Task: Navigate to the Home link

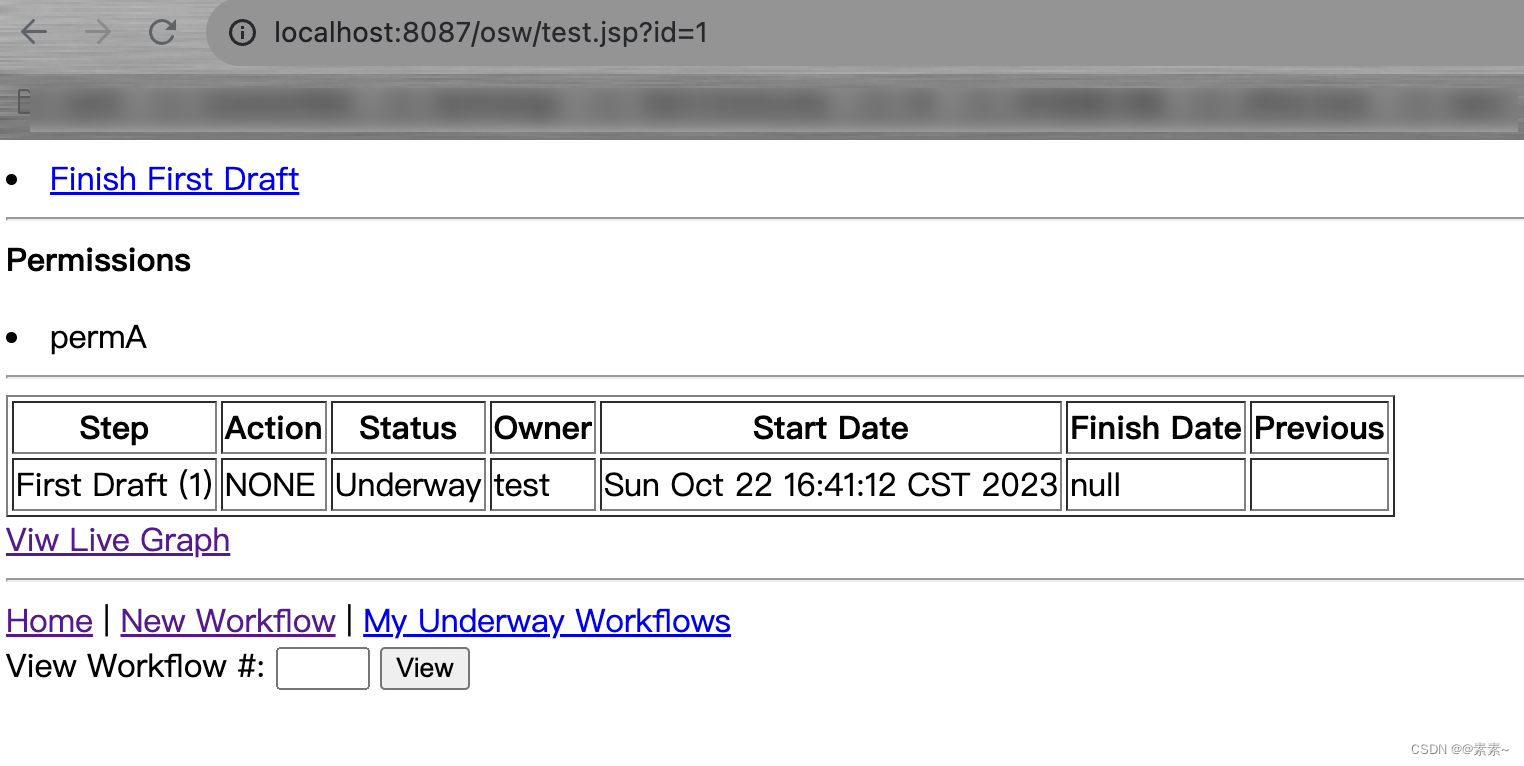Action: click(48, 621)
